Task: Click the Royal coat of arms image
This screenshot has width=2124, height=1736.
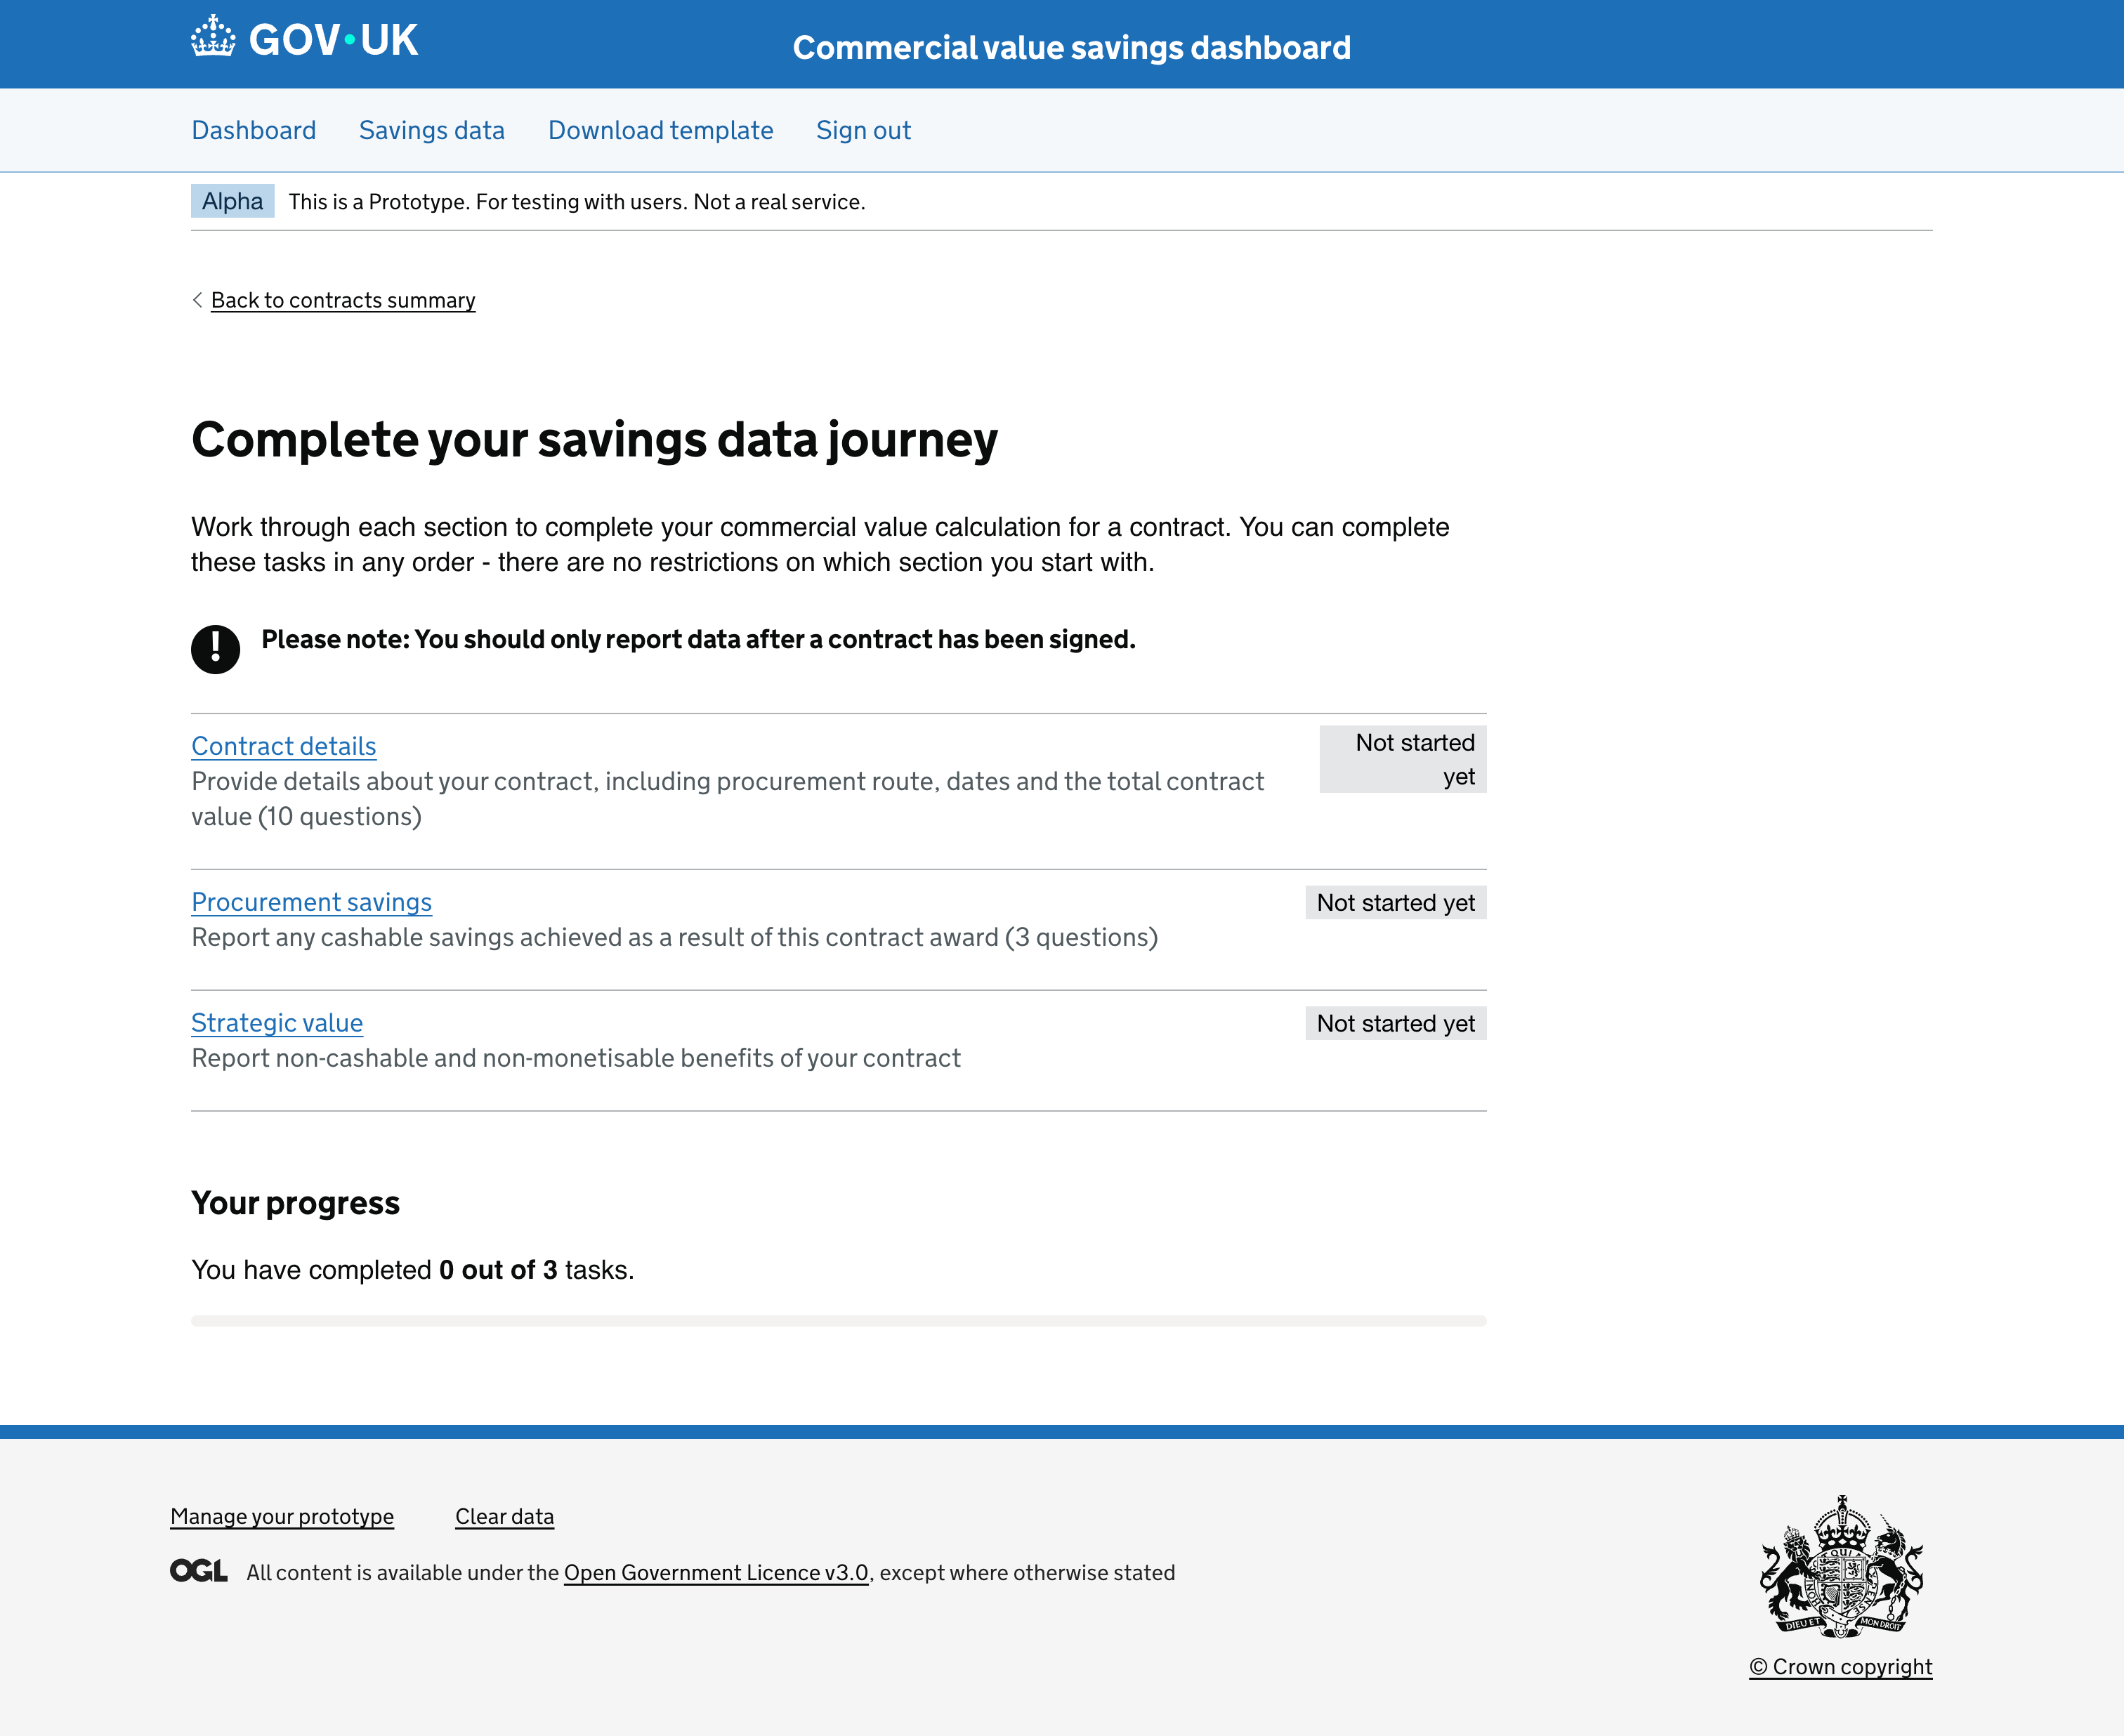Action: tap(1841, 1566)
